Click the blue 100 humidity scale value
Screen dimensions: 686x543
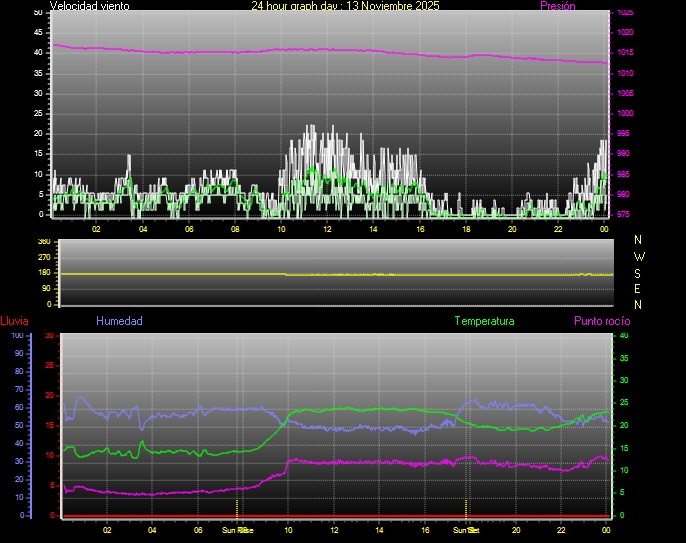pyautogui.click(x=17, y=336)
